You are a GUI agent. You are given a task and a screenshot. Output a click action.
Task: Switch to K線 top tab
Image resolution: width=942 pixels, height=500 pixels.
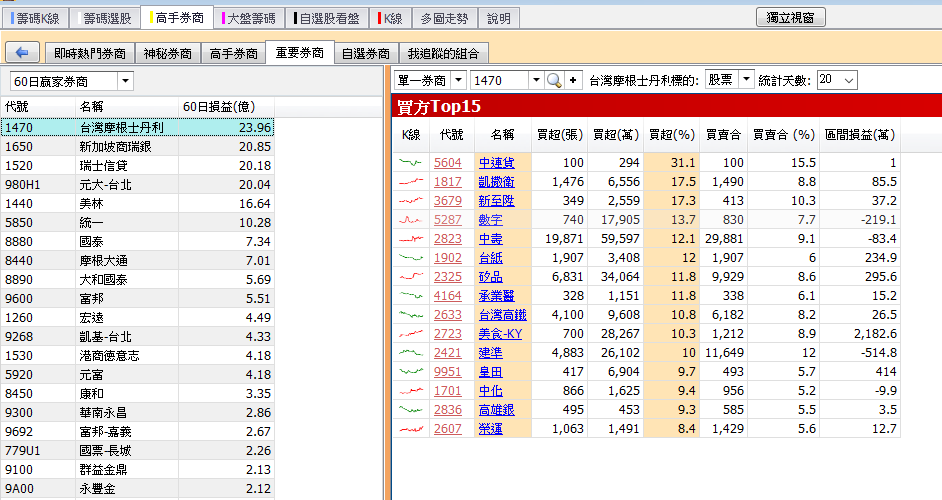[392, 19]
